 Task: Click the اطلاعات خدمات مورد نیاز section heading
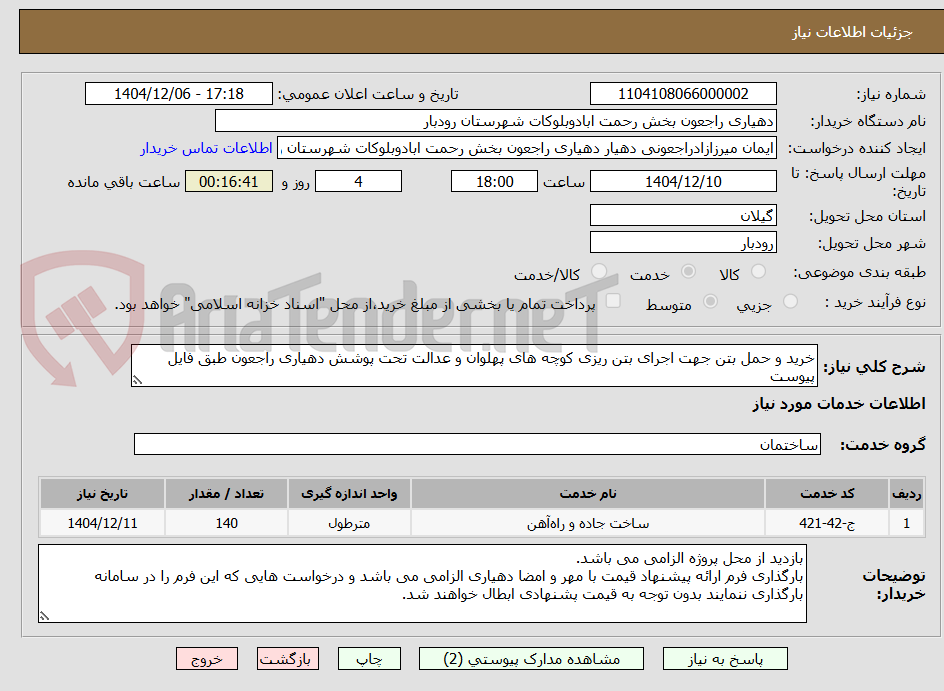[x=839, y=403]
